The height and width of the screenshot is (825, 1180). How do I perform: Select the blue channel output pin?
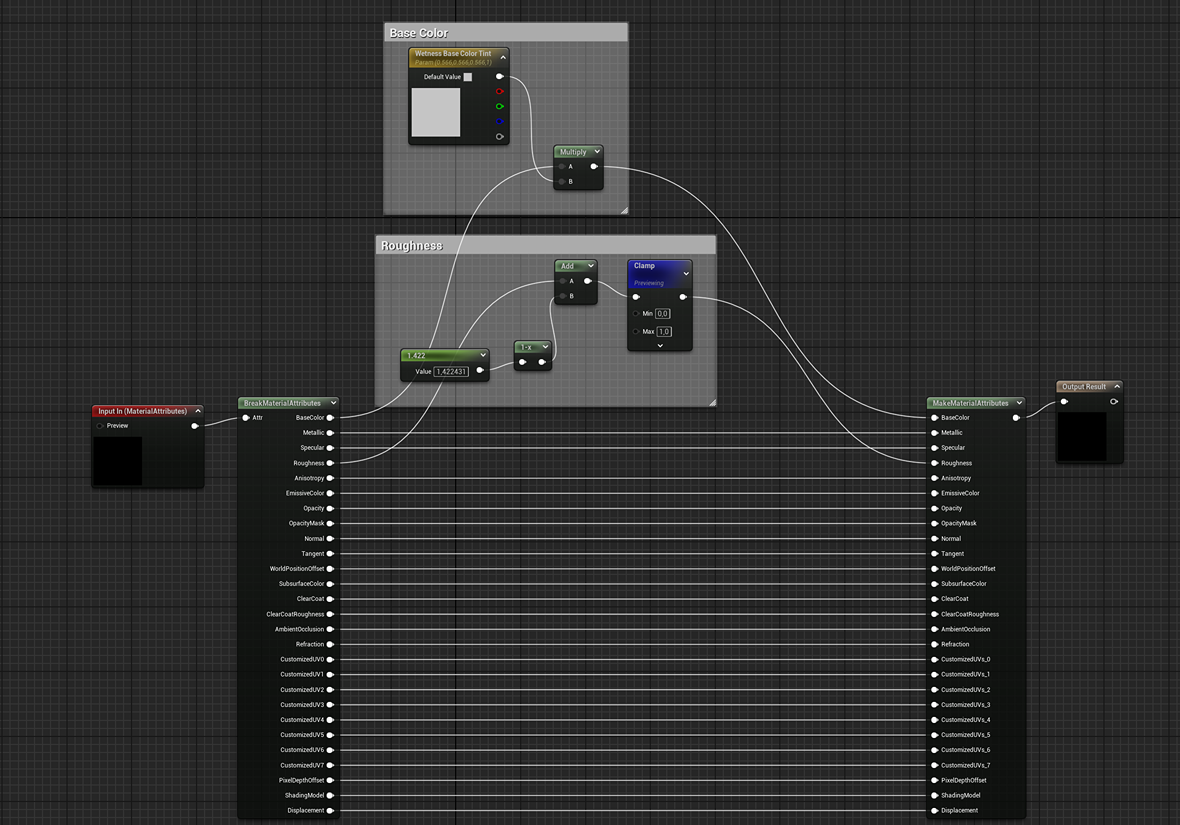click(499, 121)
